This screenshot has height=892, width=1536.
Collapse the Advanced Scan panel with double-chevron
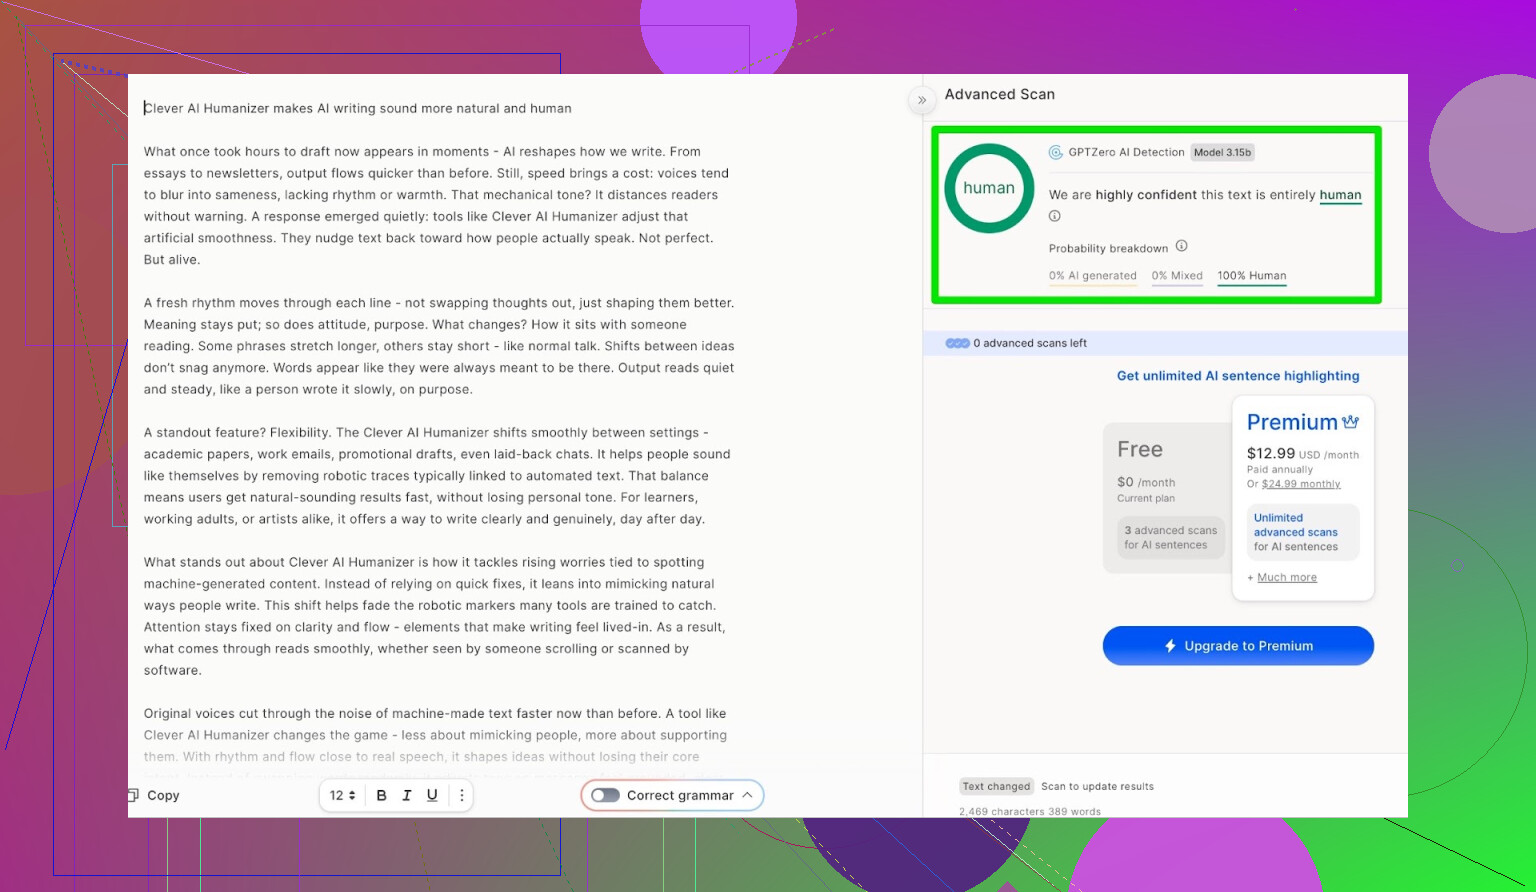point(922,100)
